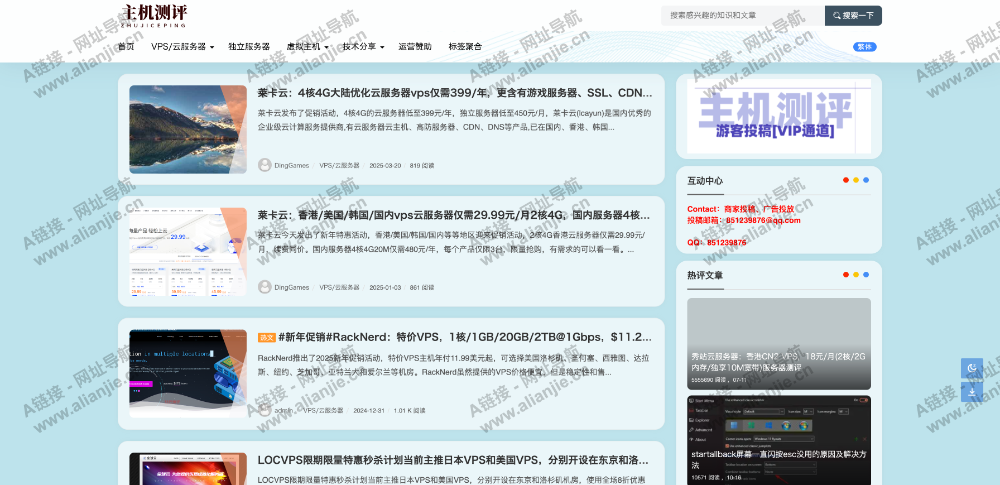Open 独立服务器 navigation item
The height and width of the screenshot is (485, 1000).
pos(249,47)
